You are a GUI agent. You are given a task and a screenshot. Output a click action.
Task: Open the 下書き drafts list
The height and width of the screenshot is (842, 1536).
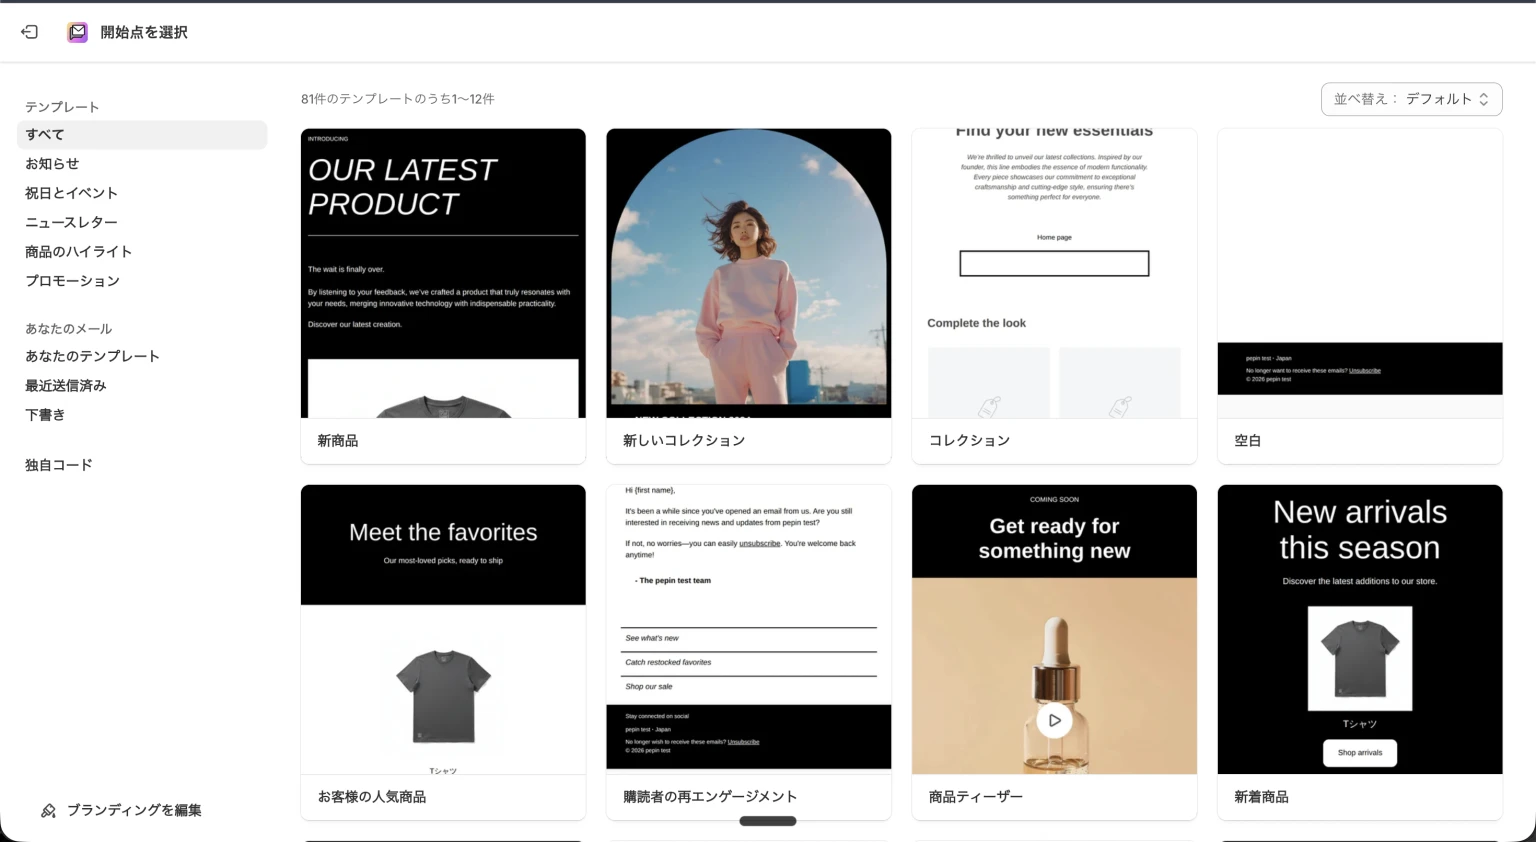click(x=45, y=414)
